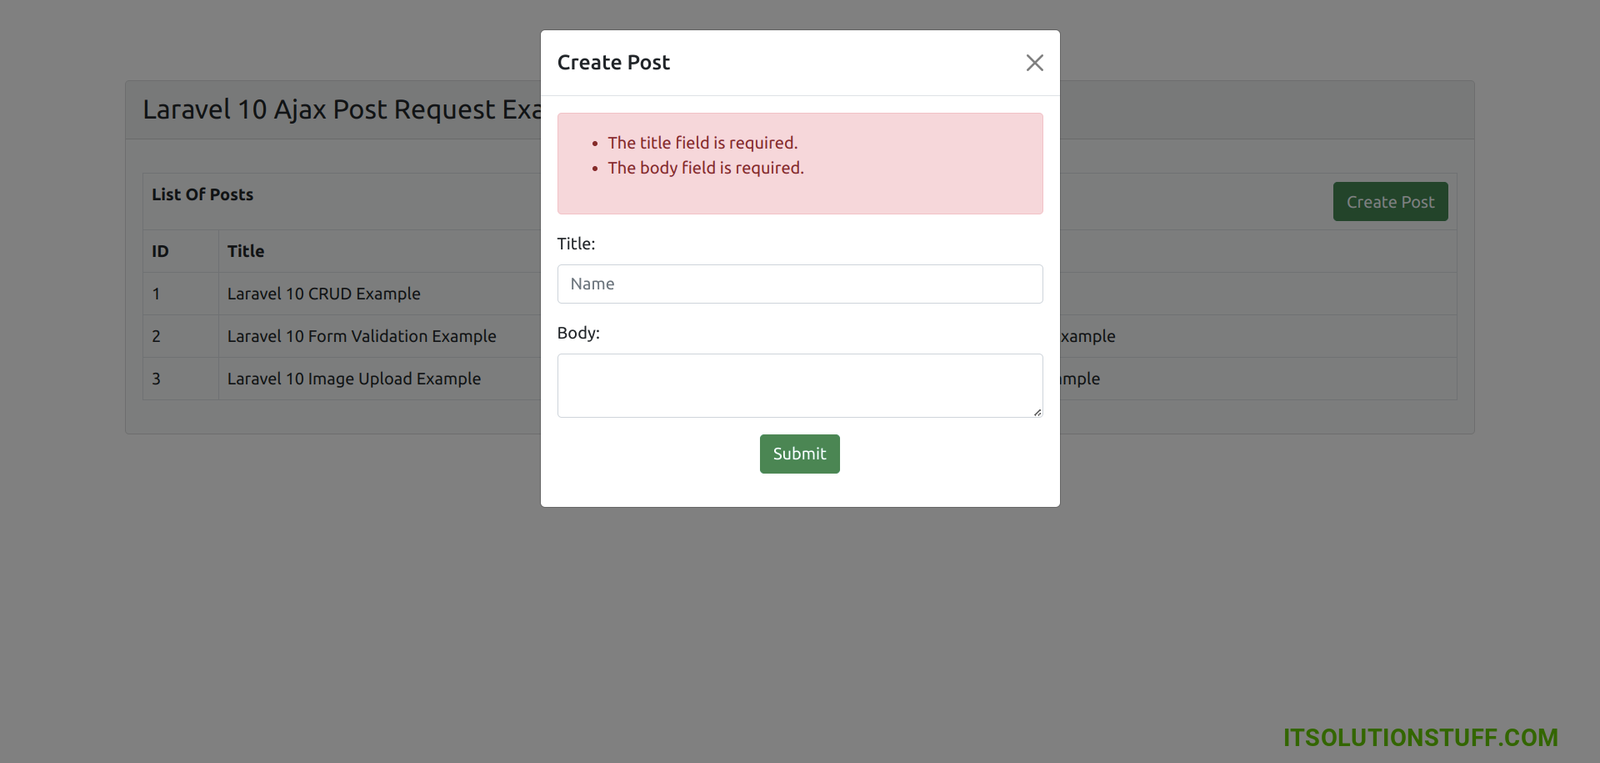This screenshot has width=1600, height=763.
Task: Select the Laravel 10 Image Upload Example row
Action: (353, 379)
